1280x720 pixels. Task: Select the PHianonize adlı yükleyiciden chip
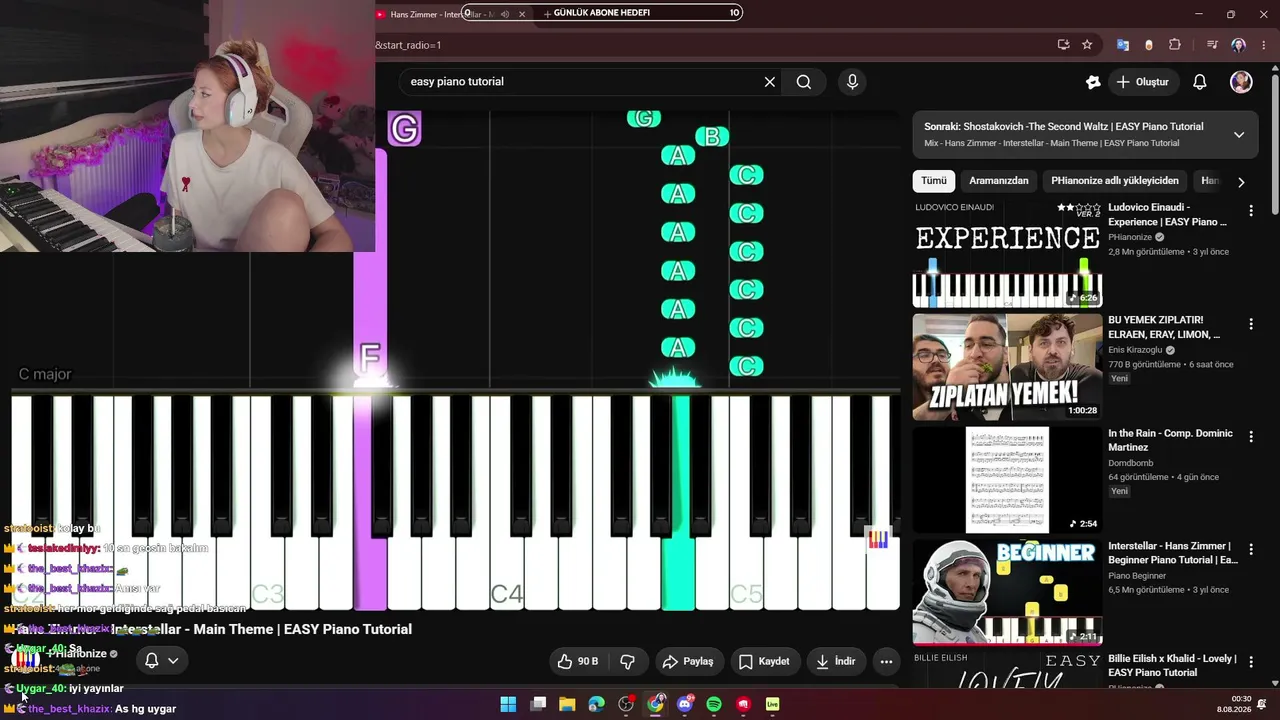click(x=1115, y=181)
